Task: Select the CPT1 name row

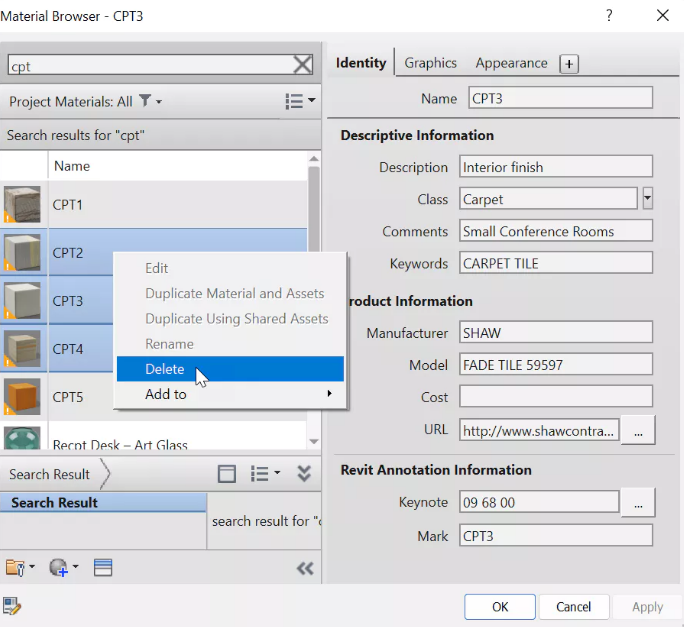Action: click(x=178, y=204)
